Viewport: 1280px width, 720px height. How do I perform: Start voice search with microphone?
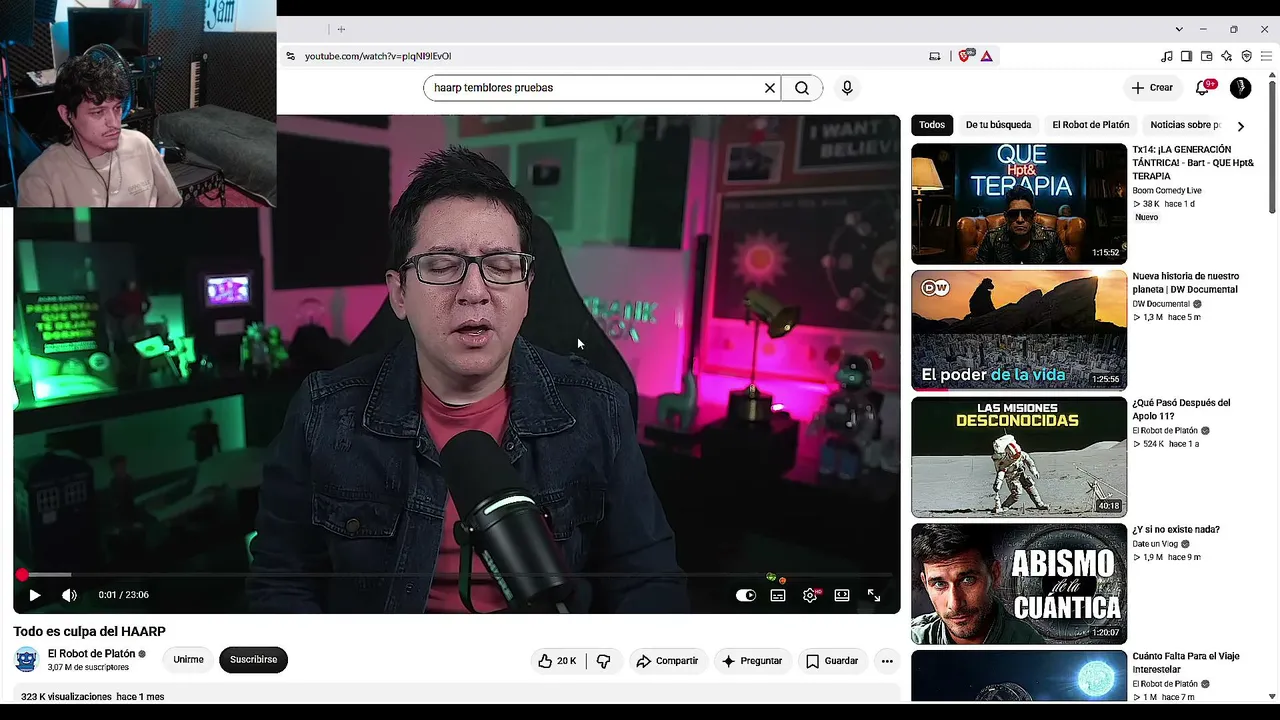(x=847, y=88)
